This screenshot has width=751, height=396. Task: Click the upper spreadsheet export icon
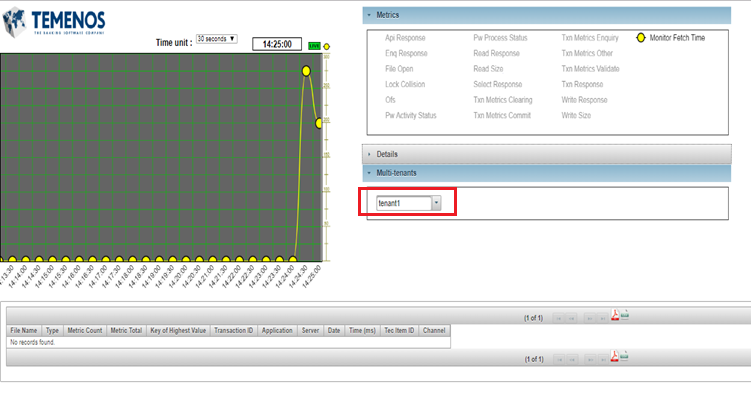pos(625,315)
